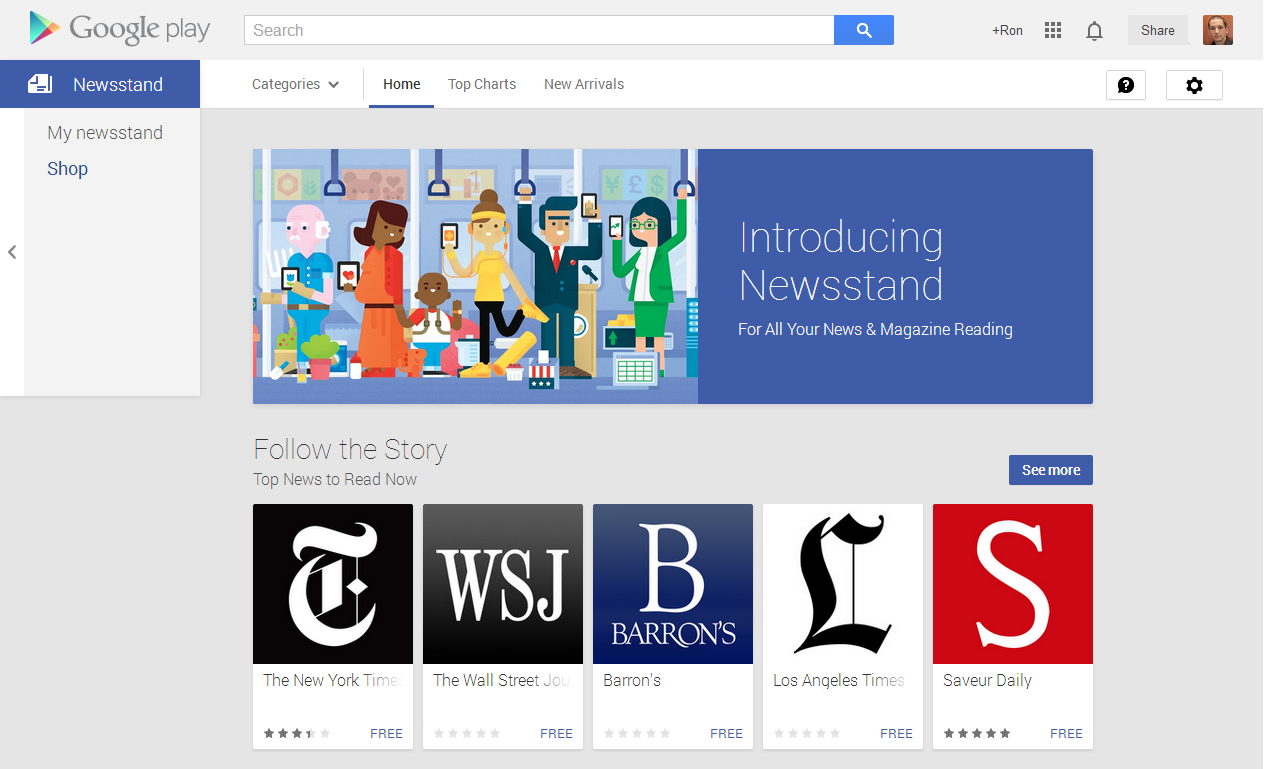Click the Introducing Newsstand banner
The height and width of the screenshot is (769, 1264).
coord(672,276)
